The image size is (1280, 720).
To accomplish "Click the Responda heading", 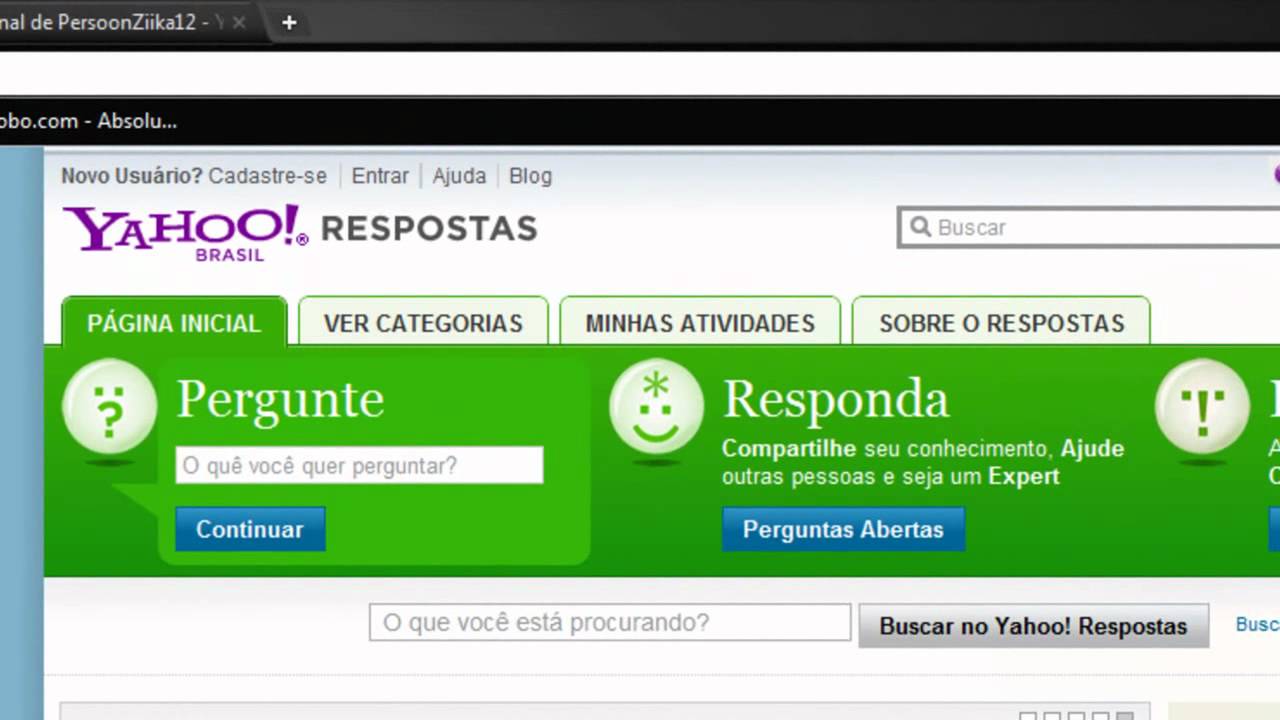I will [x=835, y=400].
